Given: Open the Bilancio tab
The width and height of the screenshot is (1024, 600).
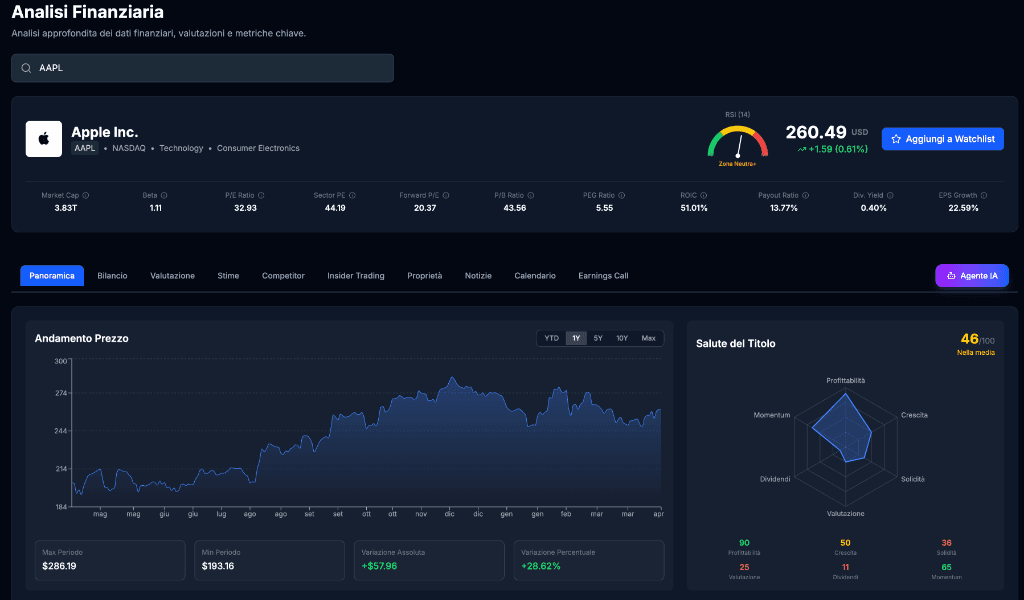Looking at the screenshot, I should point(112,276).
